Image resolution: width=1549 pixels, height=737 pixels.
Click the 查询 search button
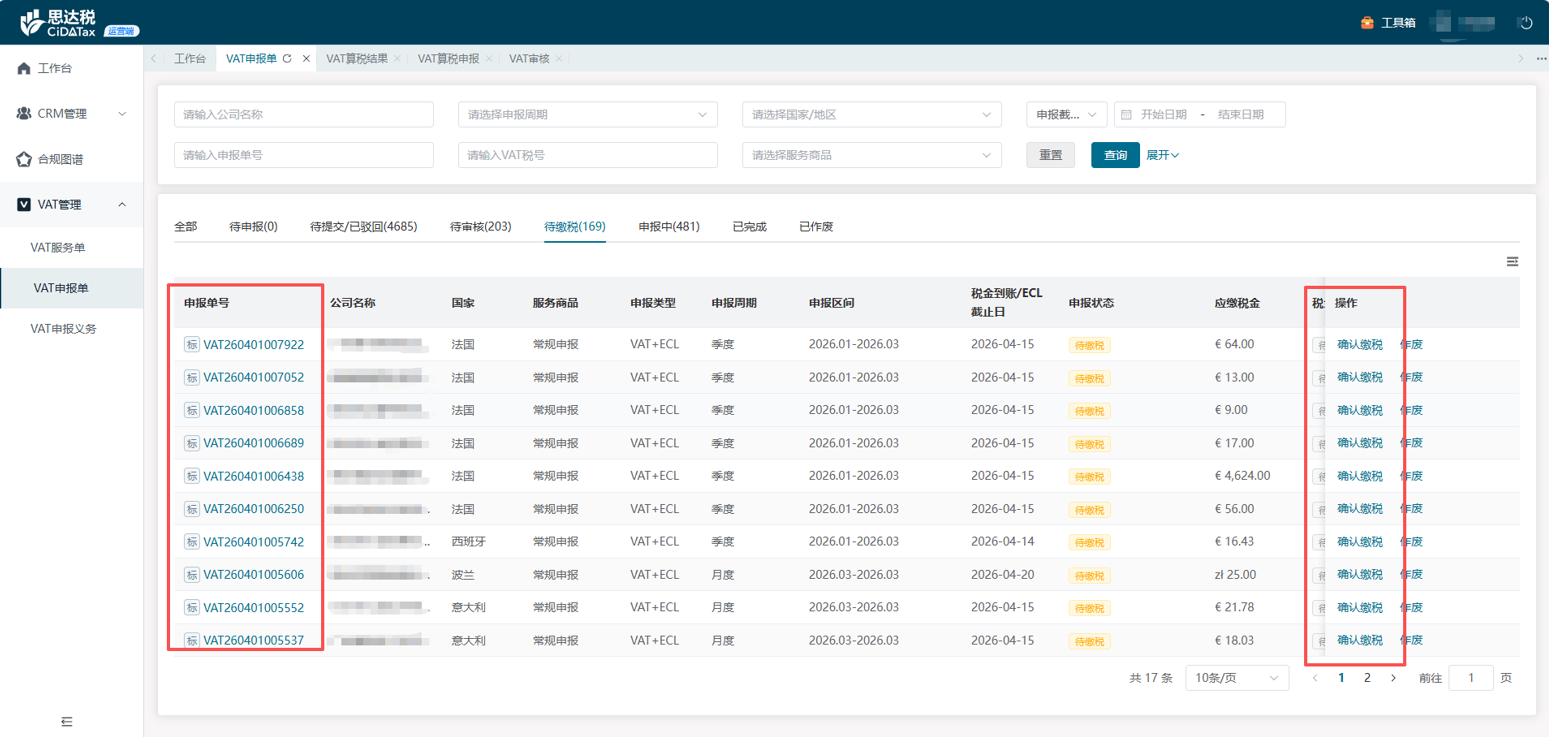click(x=1114, y=155)
